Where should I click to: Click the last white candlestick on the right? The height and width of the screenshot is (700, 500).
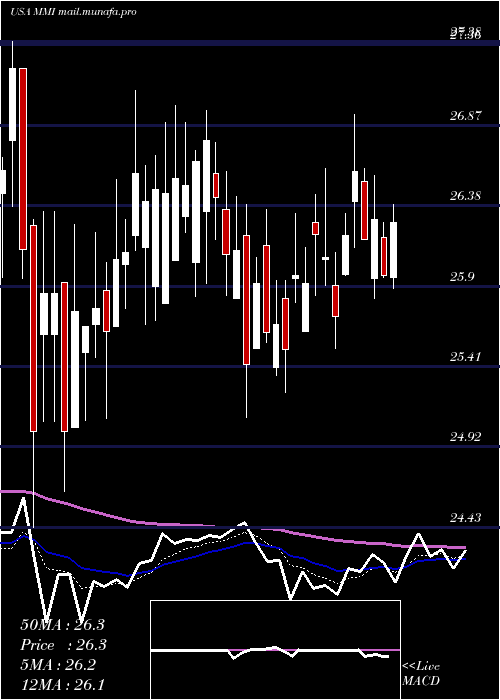tap(393, 249)
